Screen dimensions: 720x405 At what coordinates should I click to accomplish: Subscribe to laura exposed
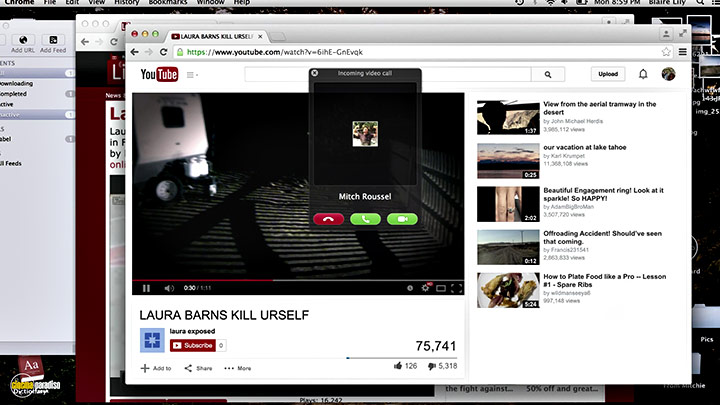[192, 345]
